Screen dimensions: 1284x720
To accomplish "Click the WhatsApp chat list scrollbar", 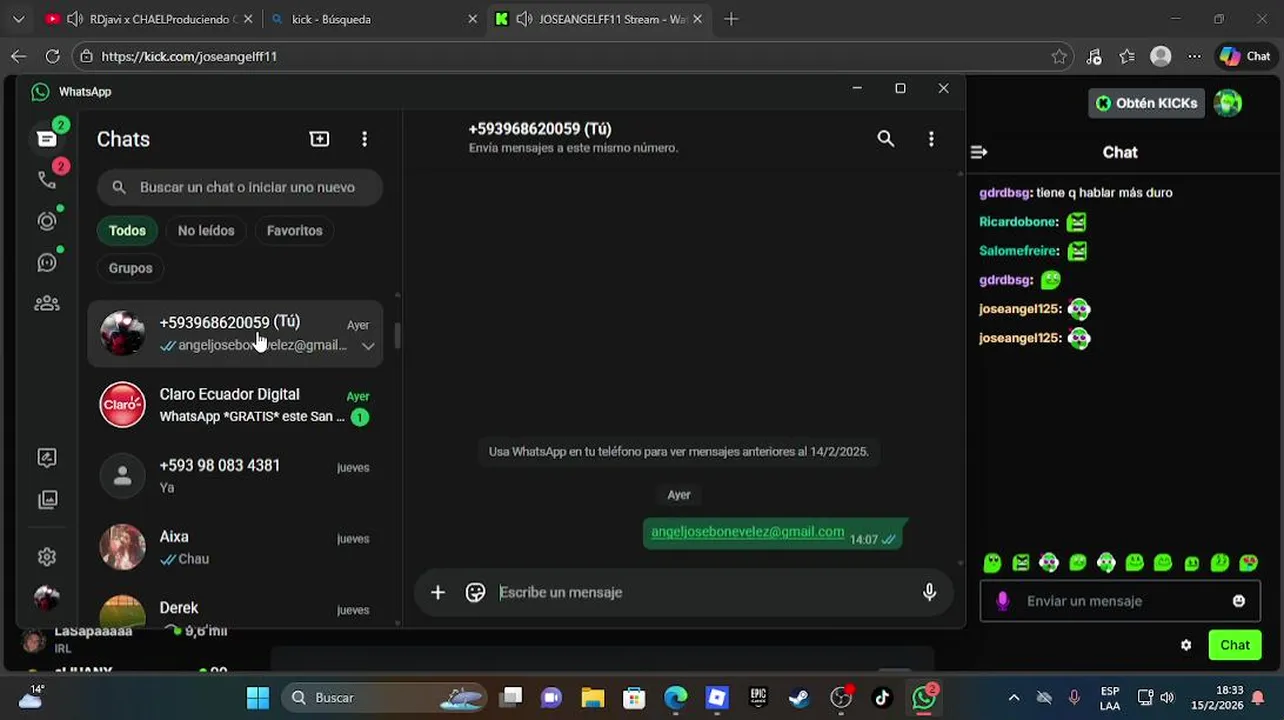I will pyautogui.click(x=397, y=336).
